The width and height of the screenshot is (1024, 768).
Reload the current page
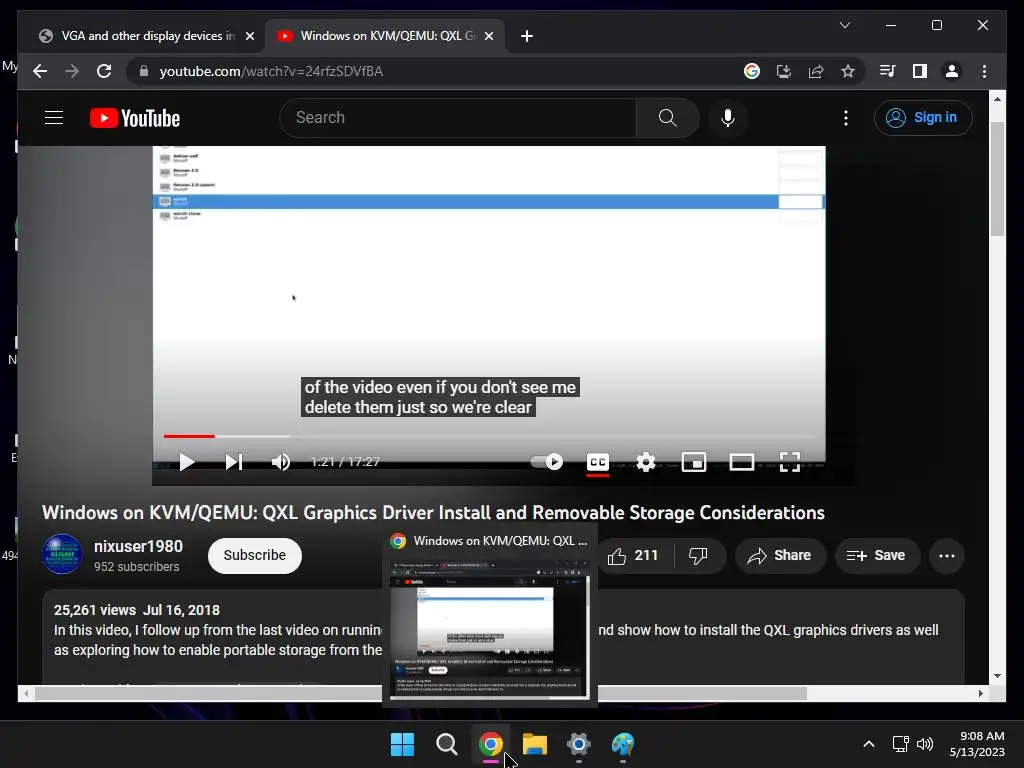coord(104,71)
